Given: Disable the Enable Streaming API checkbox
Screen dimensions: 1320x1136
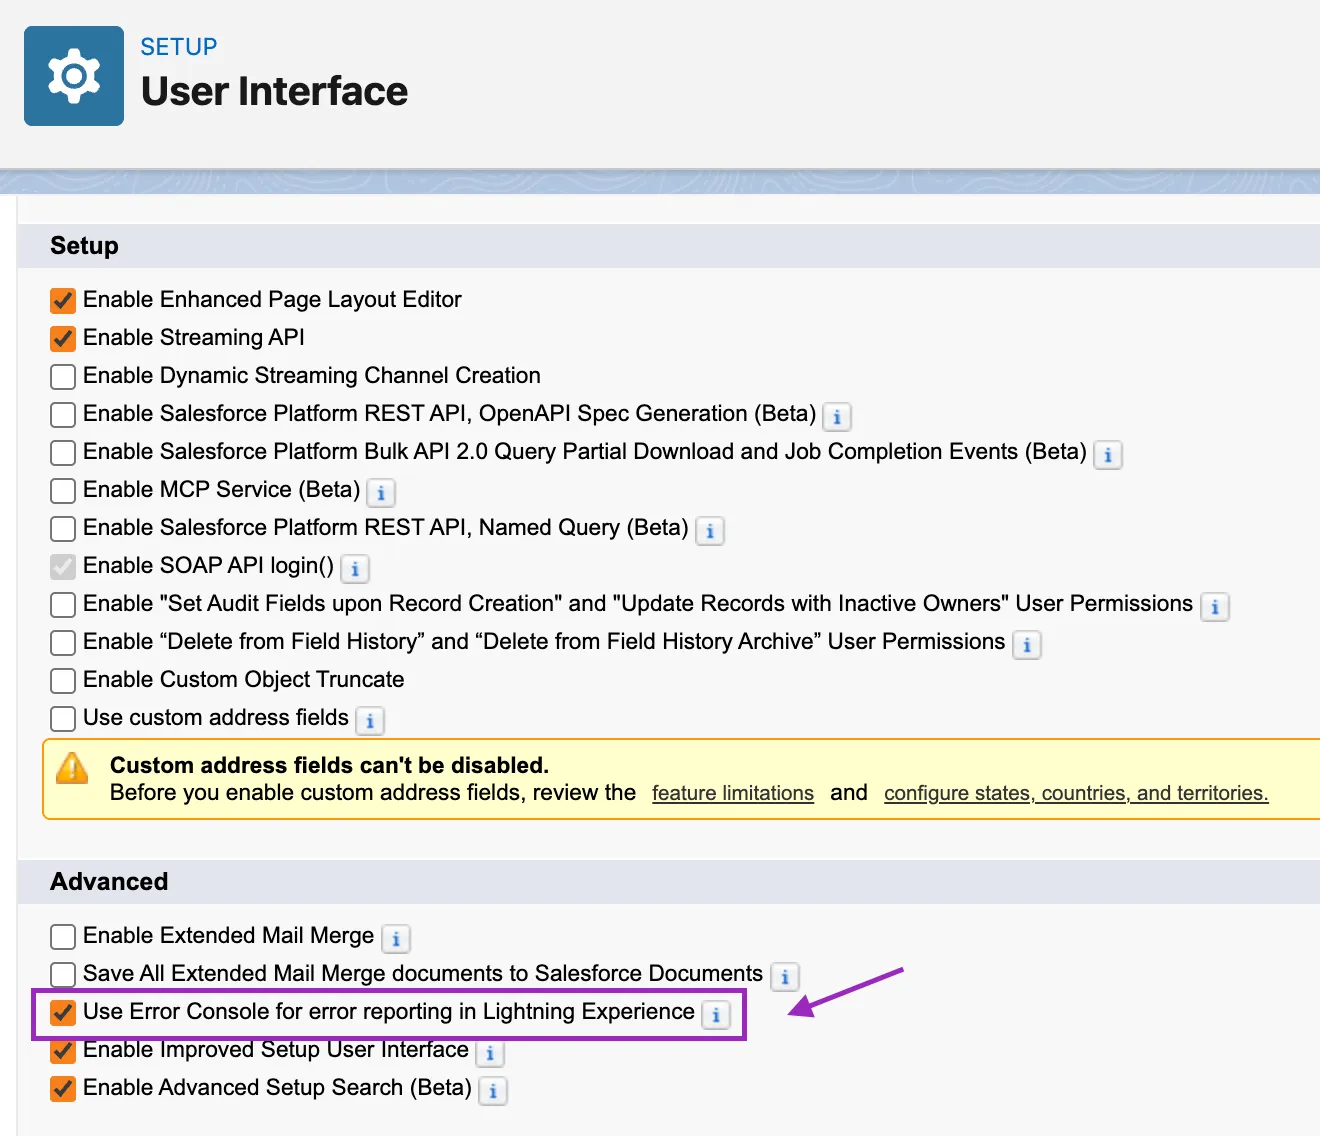Looking at the screenshot, I should point(63,338).
